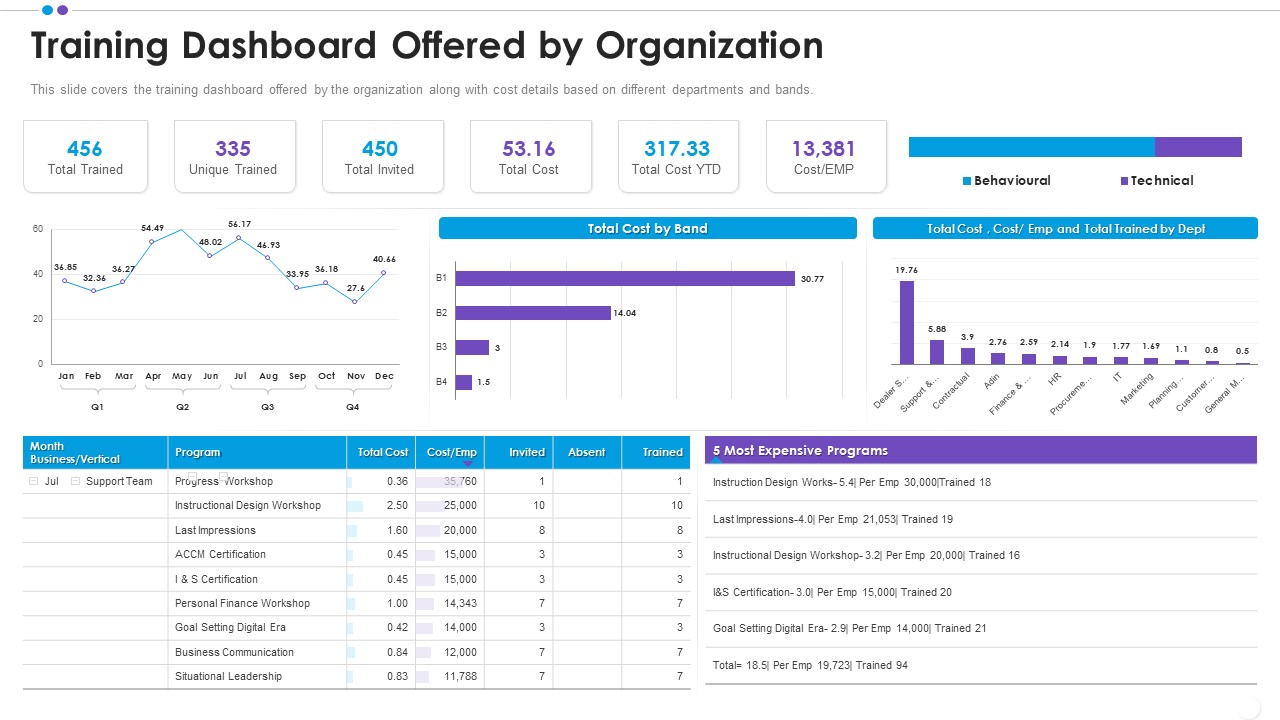Select the HR bar valued 2.14
The width and height of the screenshot is (1280, 720).
(x=1060, y=360)
